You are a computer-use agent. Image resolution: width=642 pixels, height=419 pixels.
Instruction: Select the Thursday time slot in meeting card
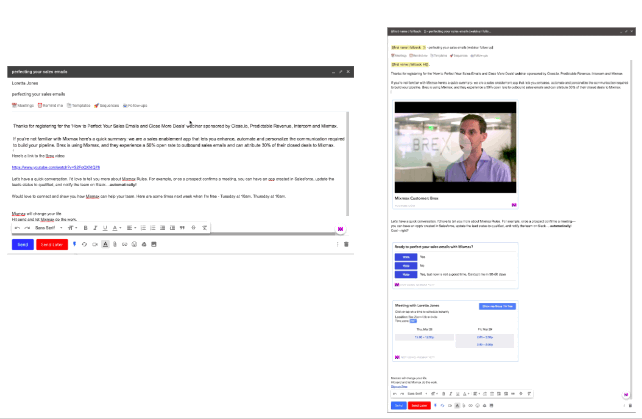[424, 337]
